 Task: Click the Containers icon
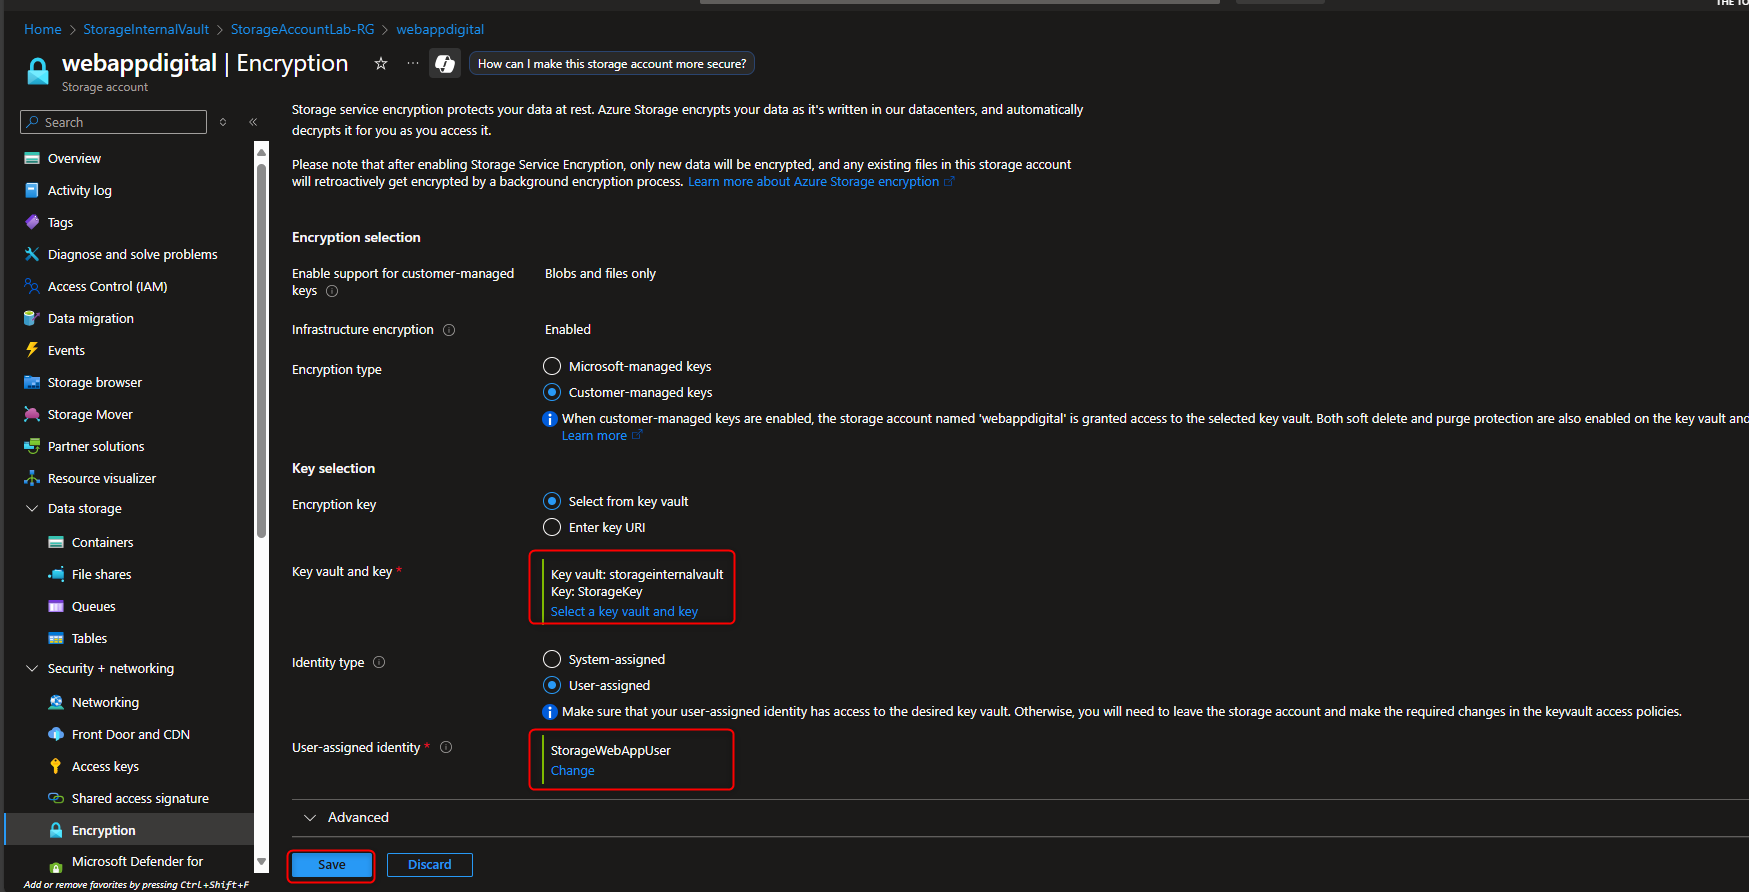[56, 542]
